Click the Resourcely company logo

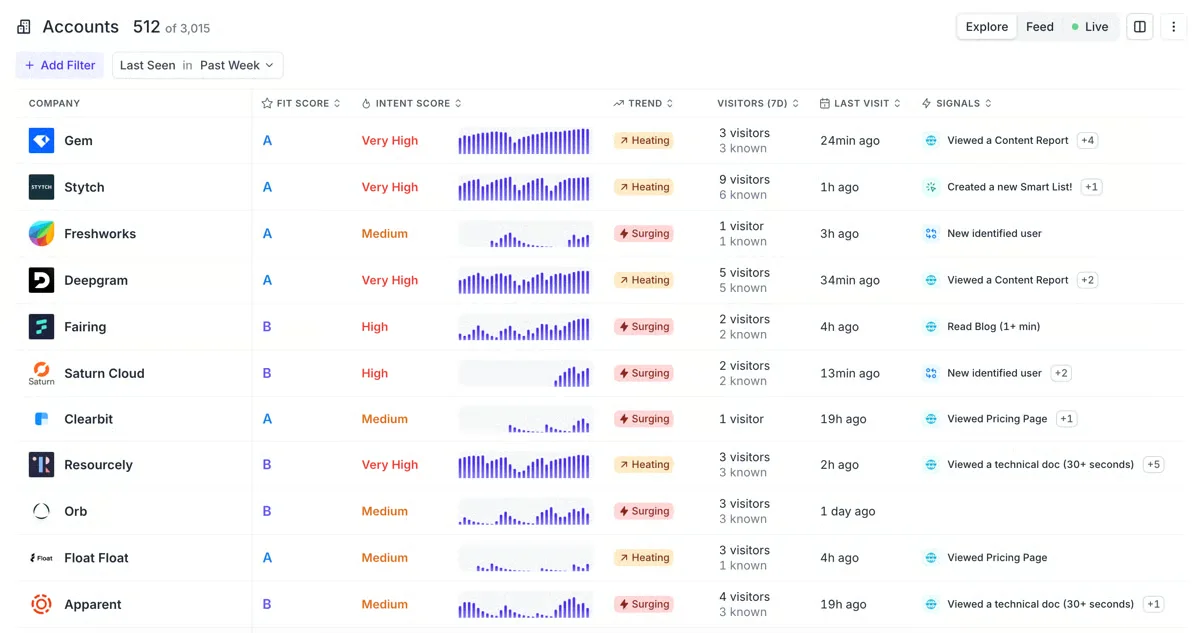[x=41, y=465]
